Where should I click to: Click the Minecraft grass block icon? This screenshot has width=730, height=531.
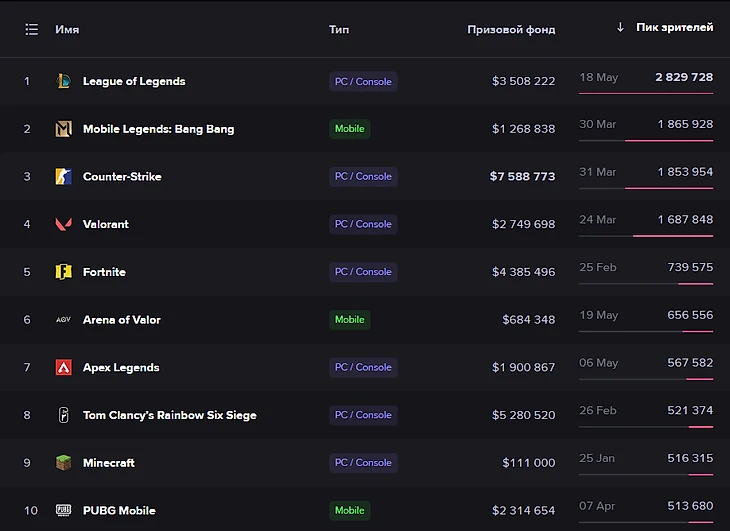pos(64,463)
